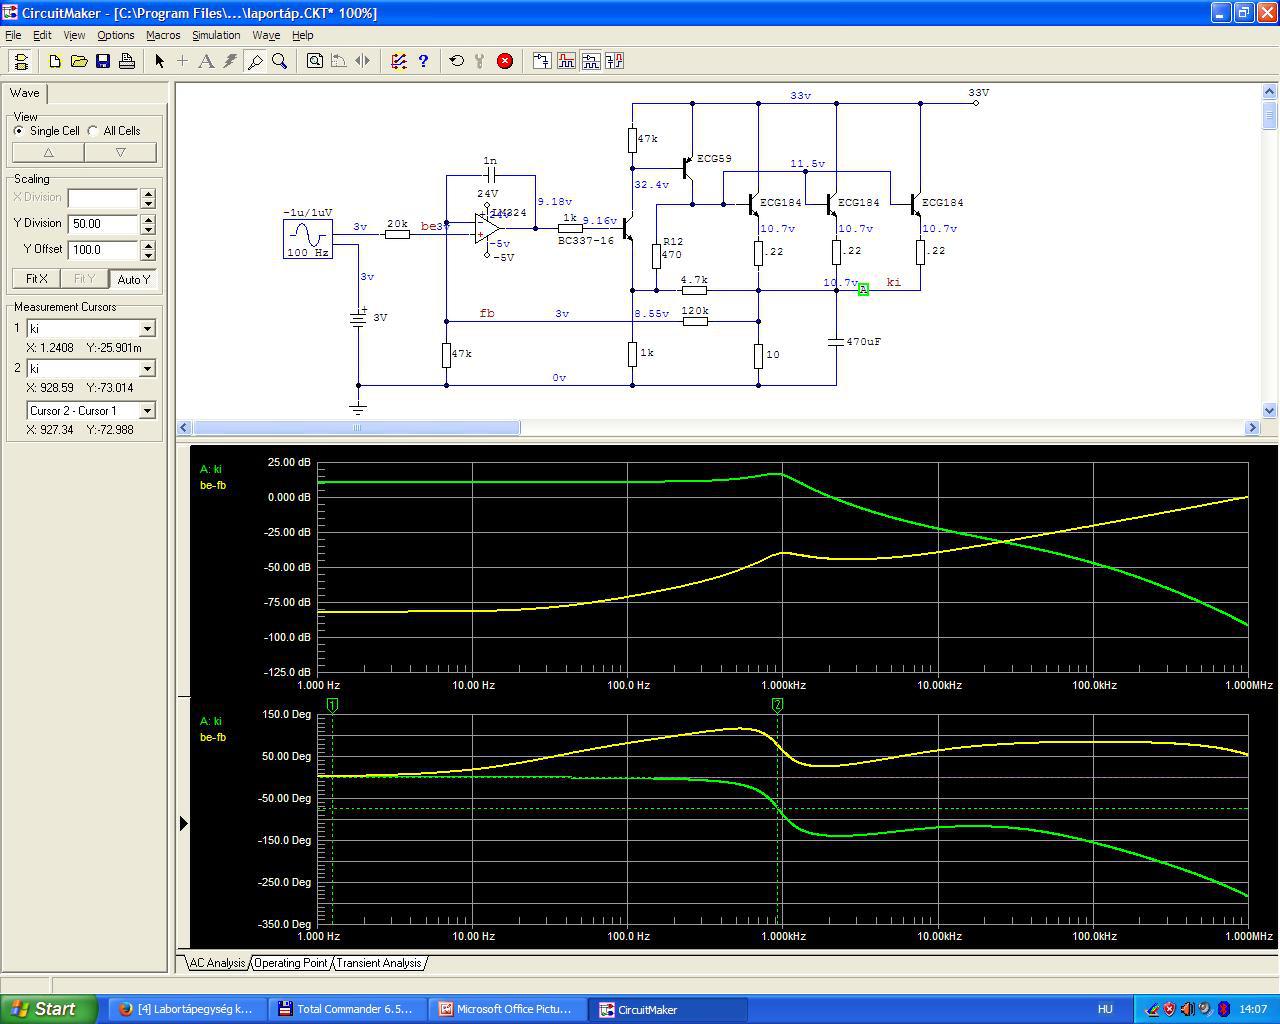1280x1024 pixels.
Task: Click the blue question mark help icon
Action: pyautogui.click(x=423, y=61)
